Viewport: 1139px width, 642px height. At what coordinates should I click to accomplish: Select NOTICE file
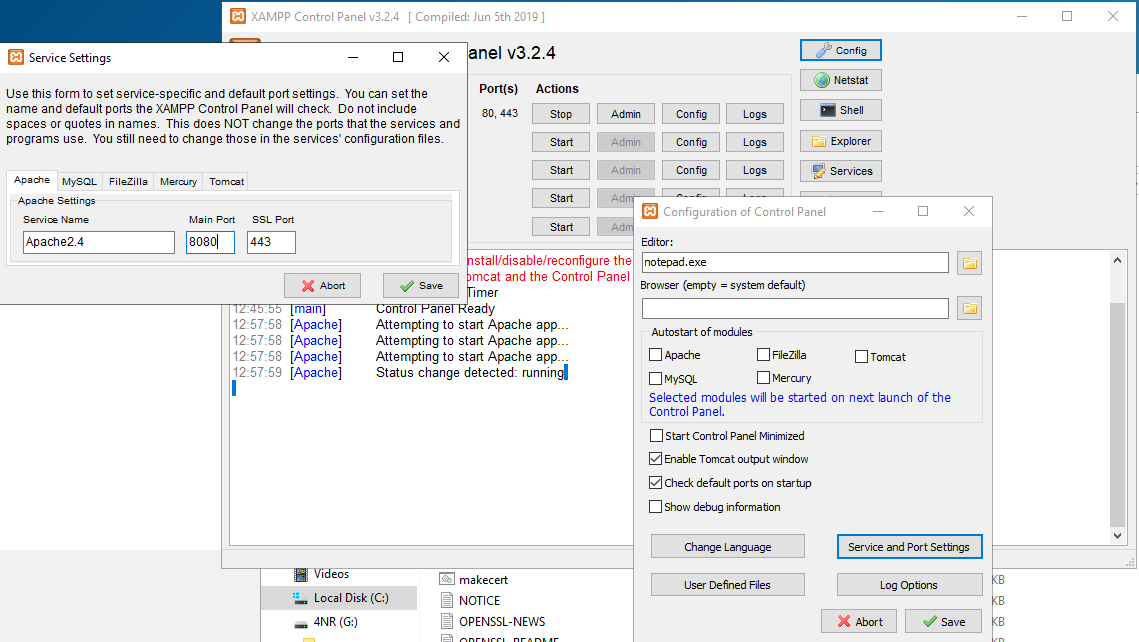pos(471,601)
